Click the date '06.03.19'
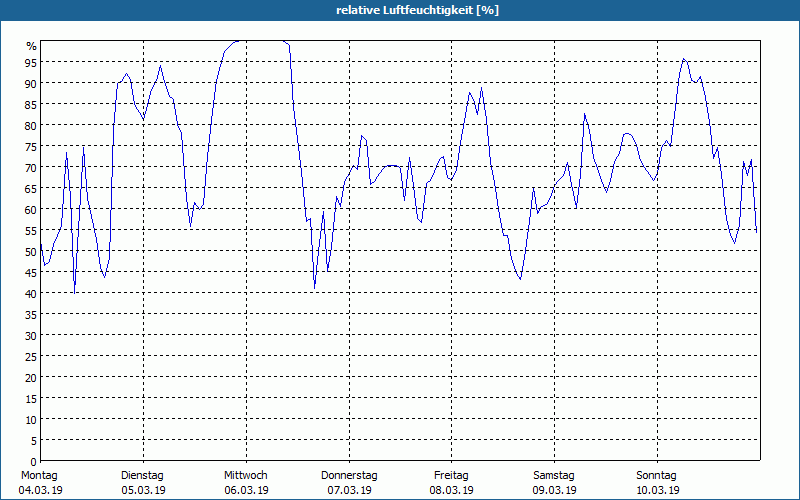 point(246,490)
